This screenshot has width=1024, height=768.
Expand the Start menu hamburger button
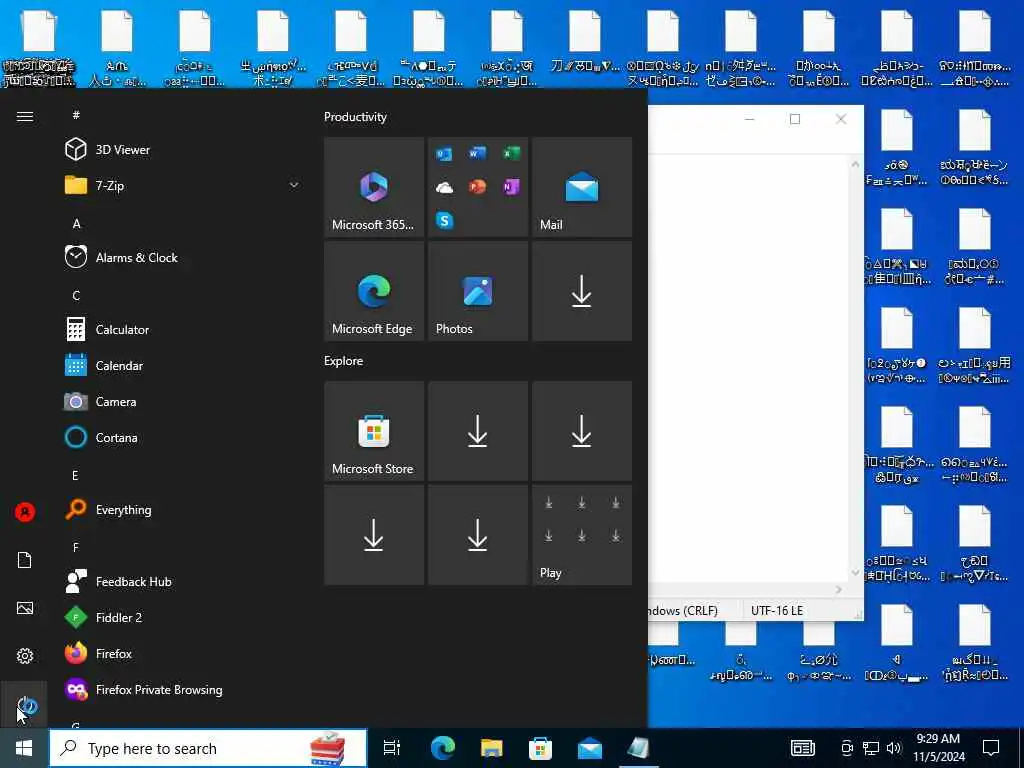click(x=25, y=116)
